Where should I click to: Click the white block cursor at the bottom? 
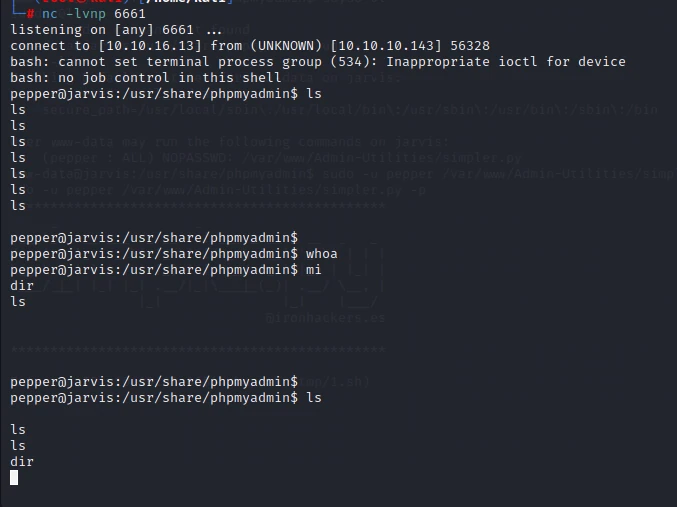[x=14, y=478]
